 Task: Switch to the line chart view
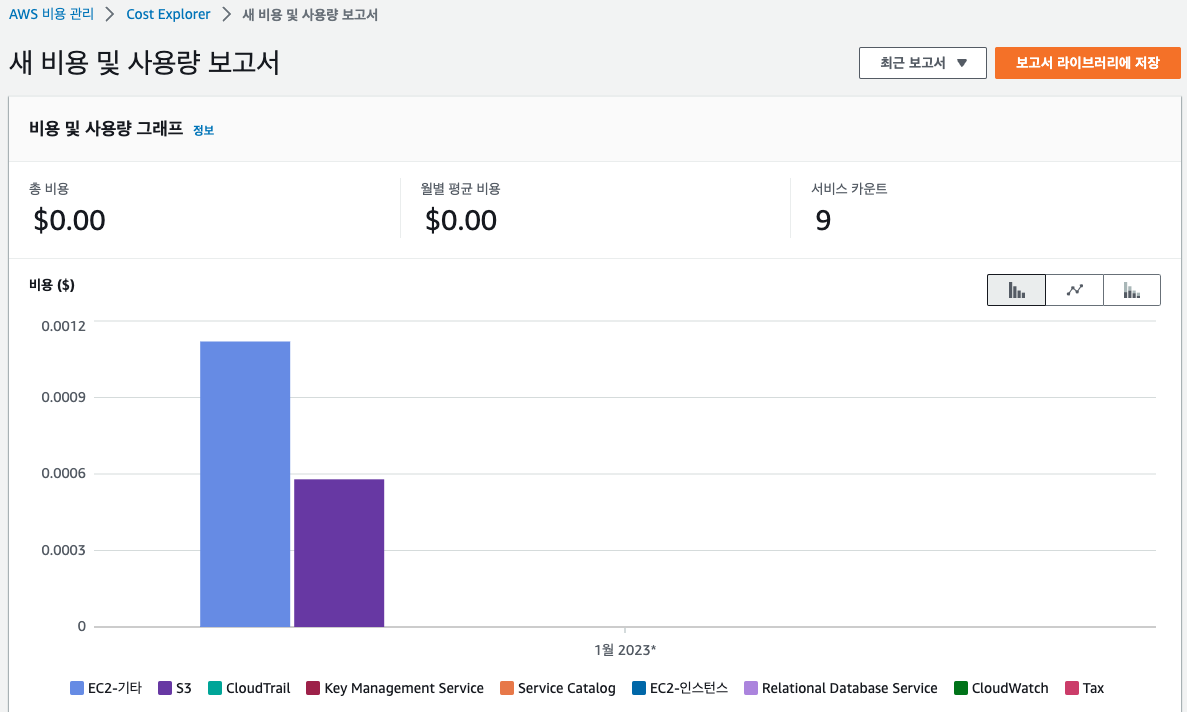1074,290
